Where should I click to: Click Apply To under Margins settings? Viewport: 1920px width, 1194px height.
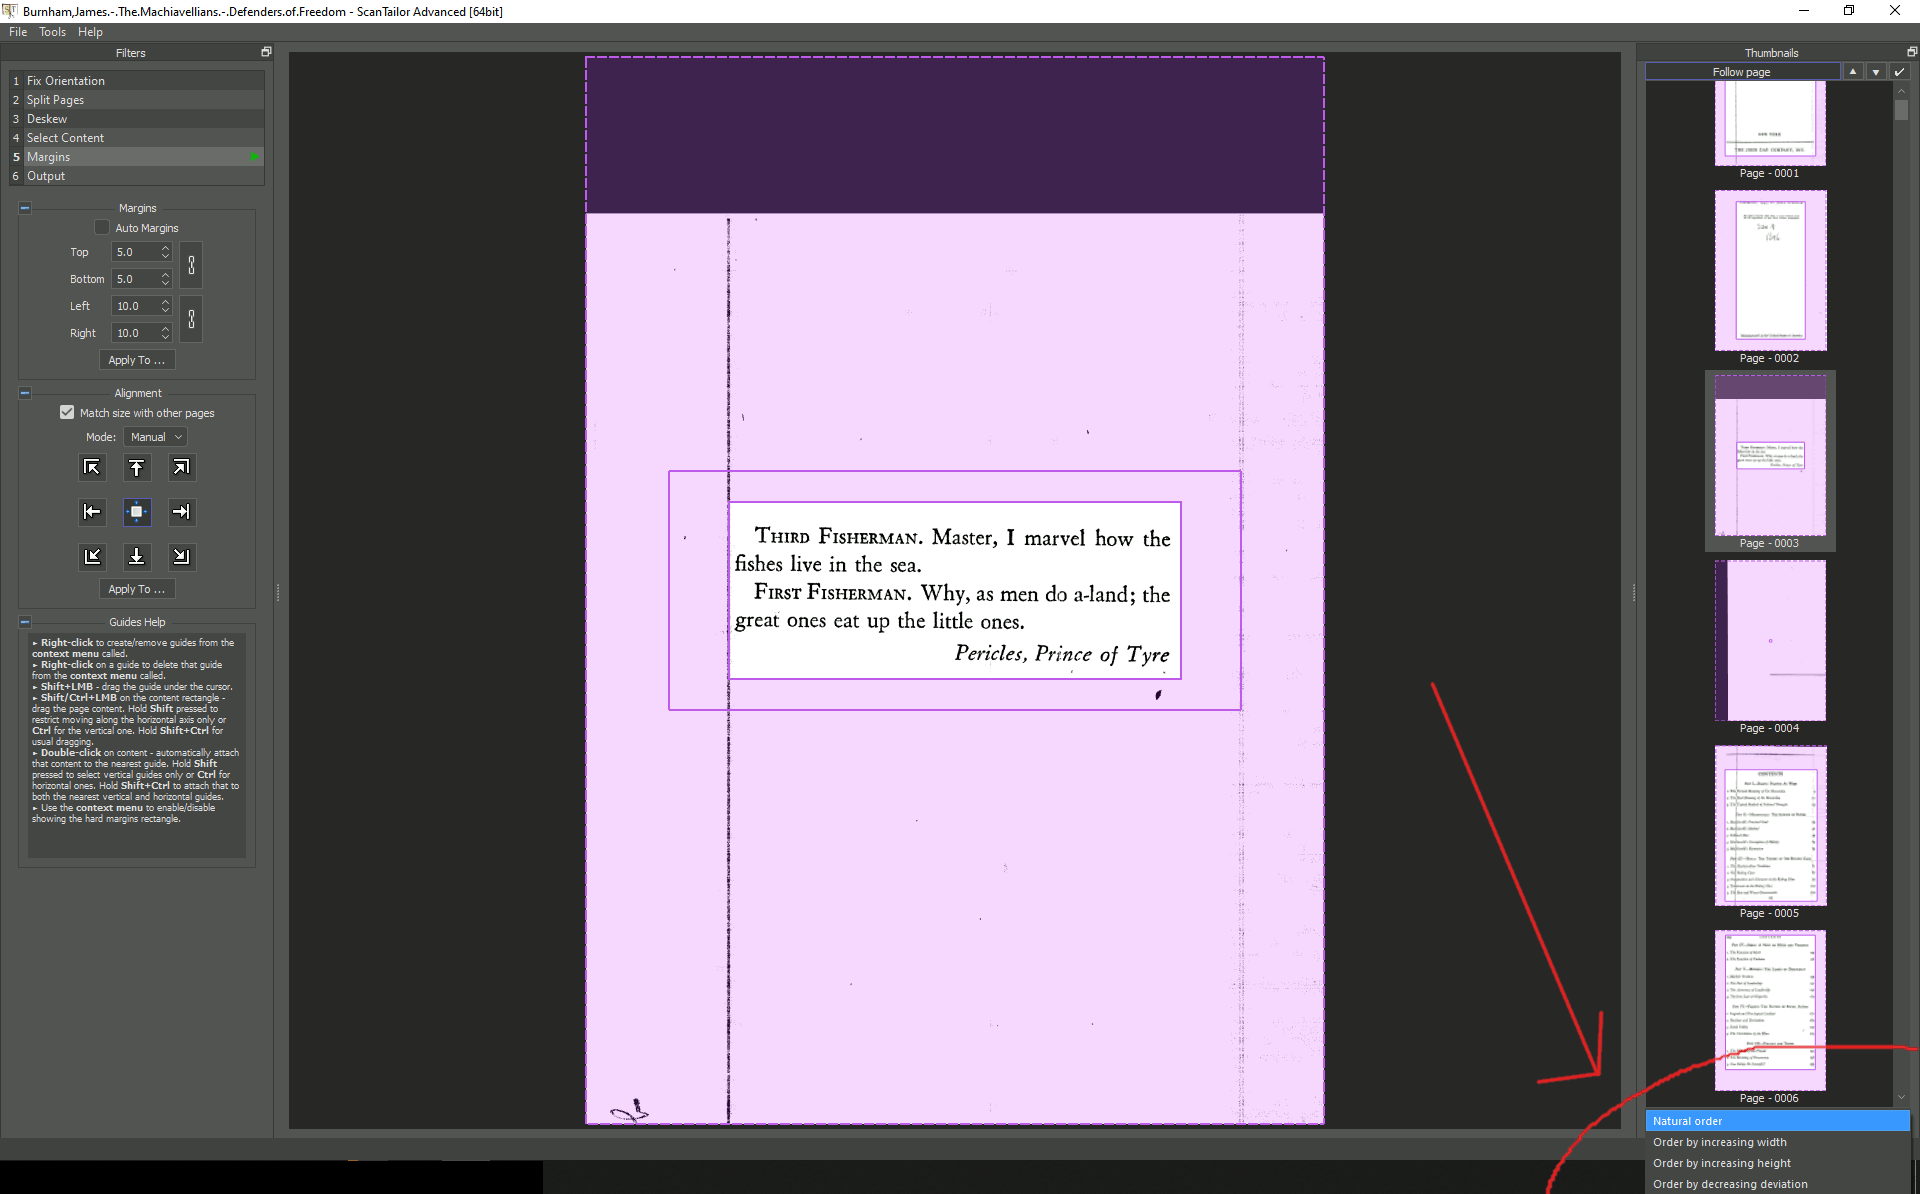tap(137, 360)
